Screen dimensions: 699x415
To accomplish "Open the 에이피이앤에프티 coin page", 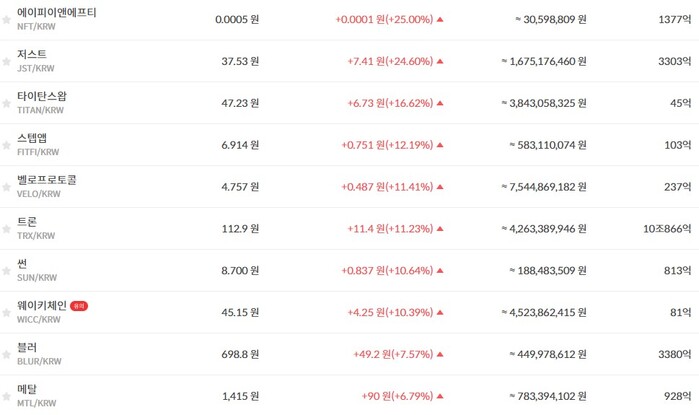I will 57,13.
